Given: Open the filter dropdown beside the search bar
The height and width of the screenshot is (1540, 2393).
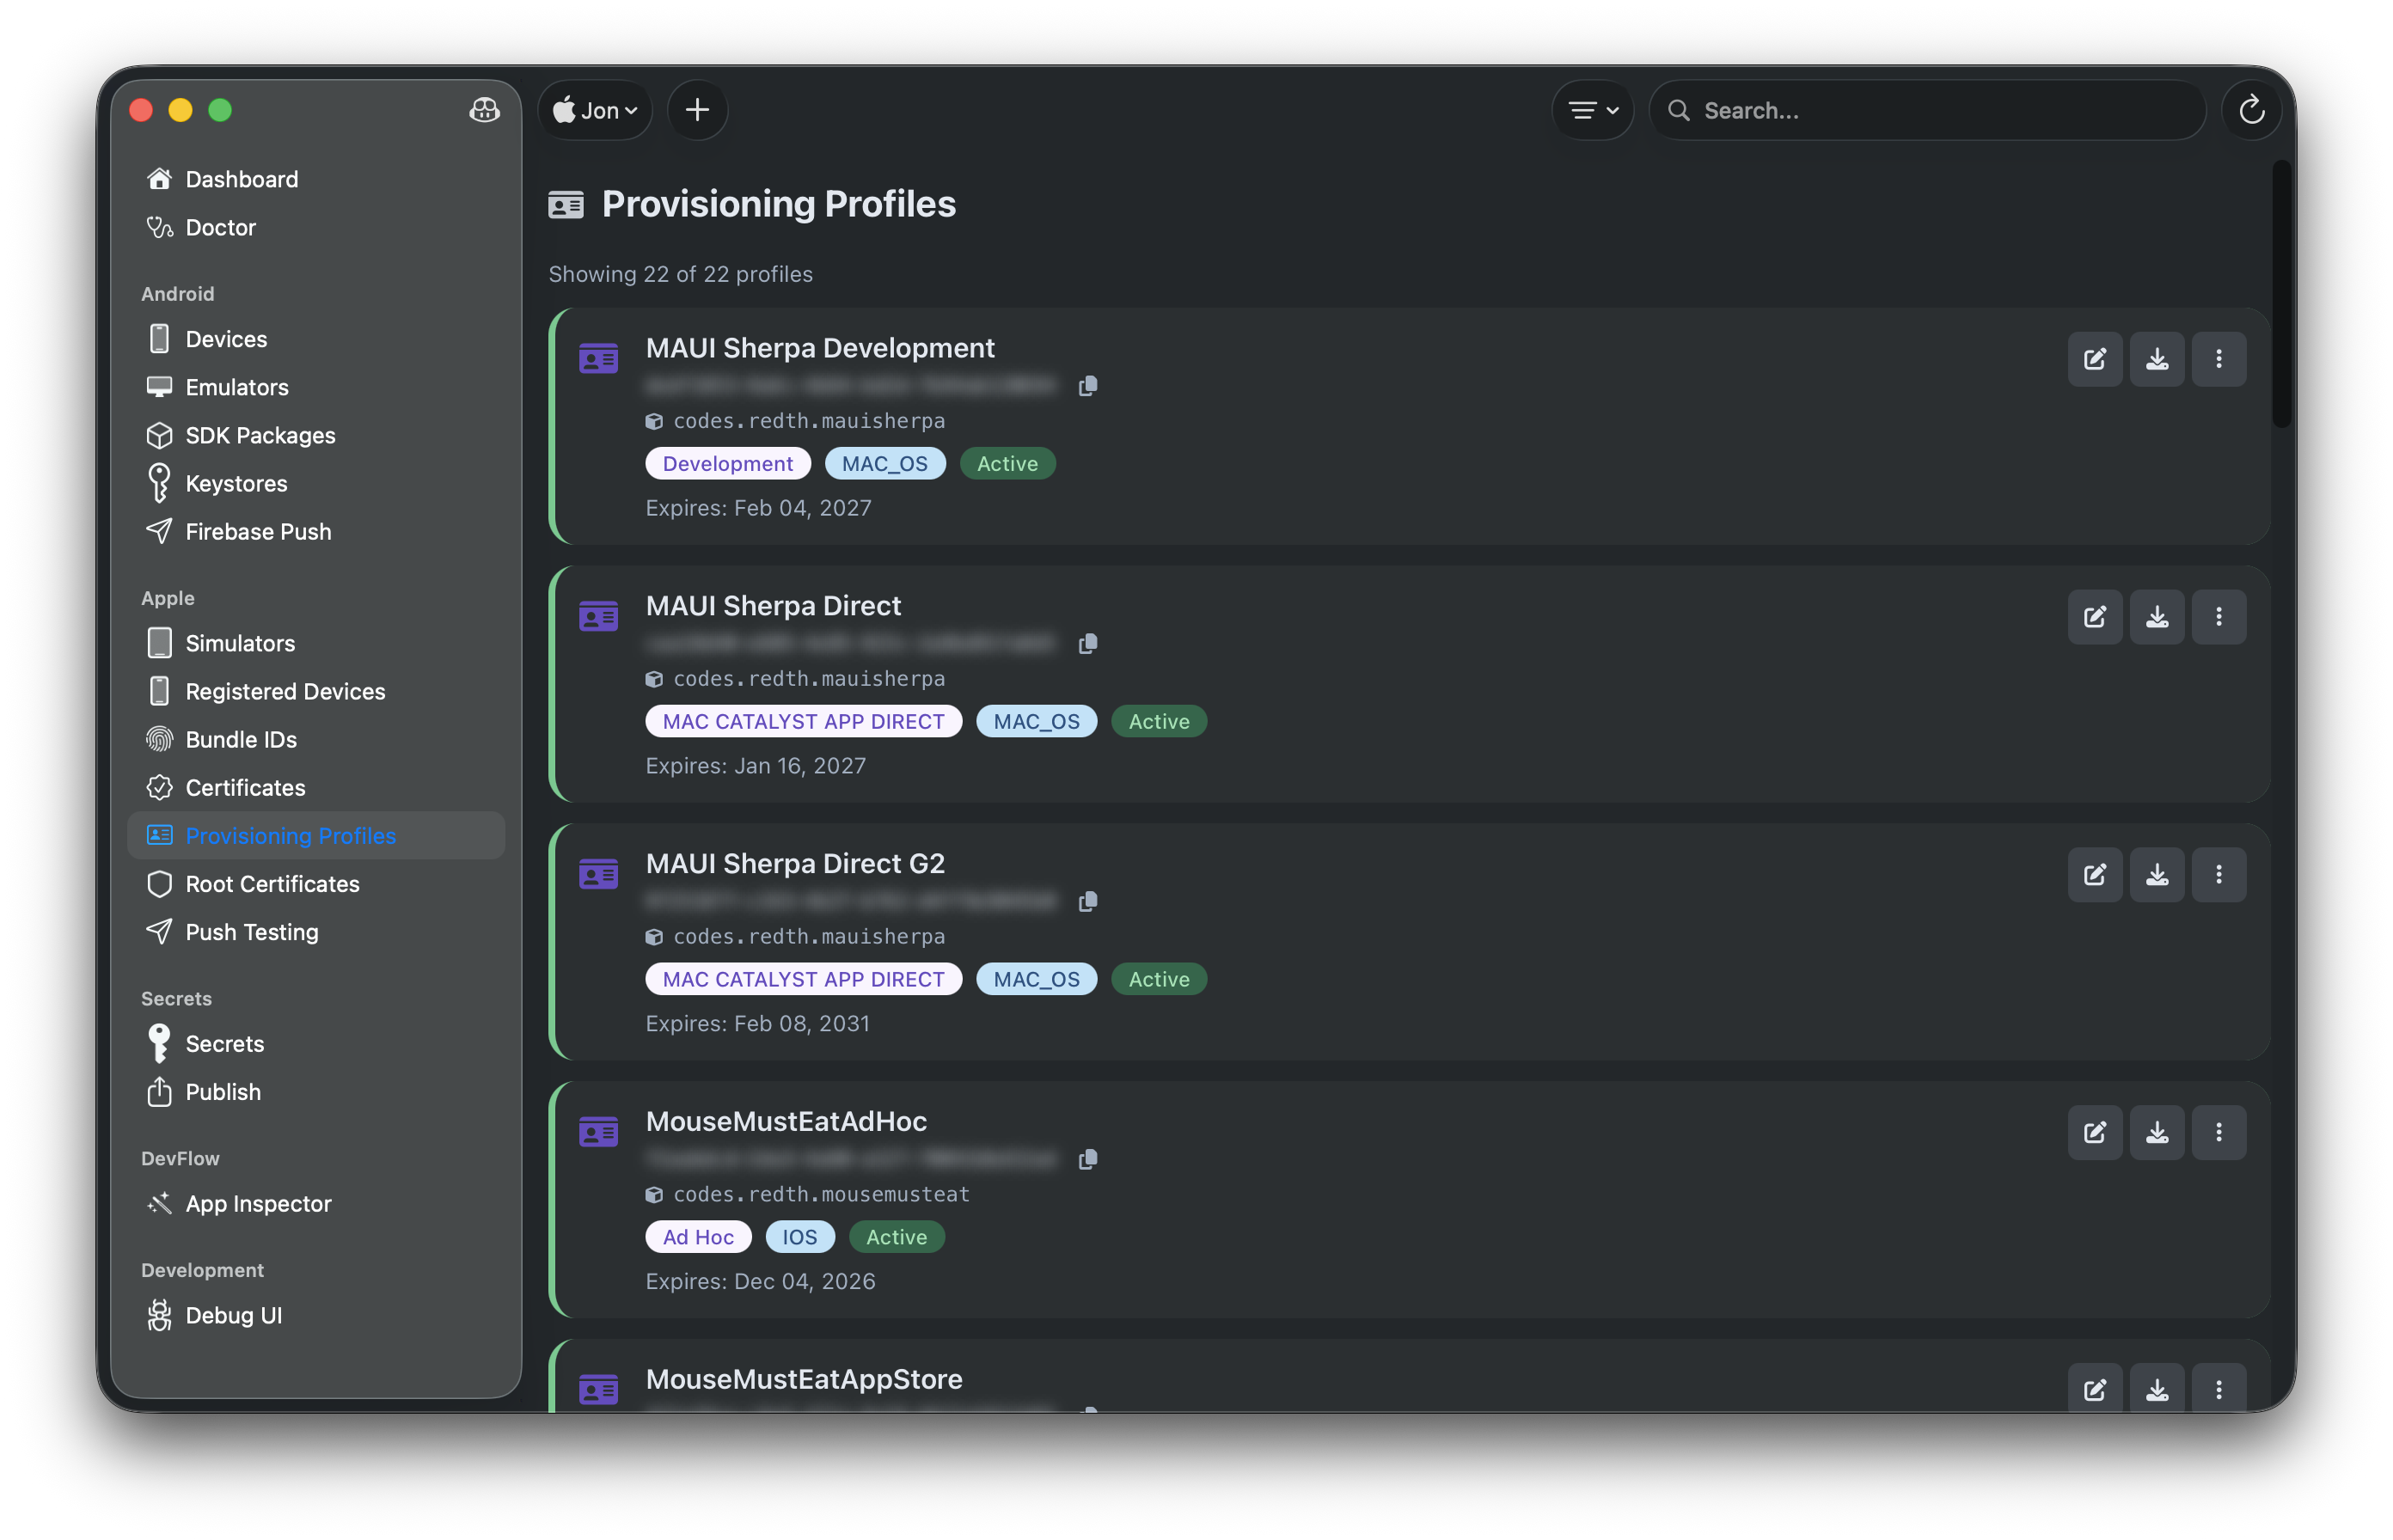Looking at the screenshot, I should 1591,110.
